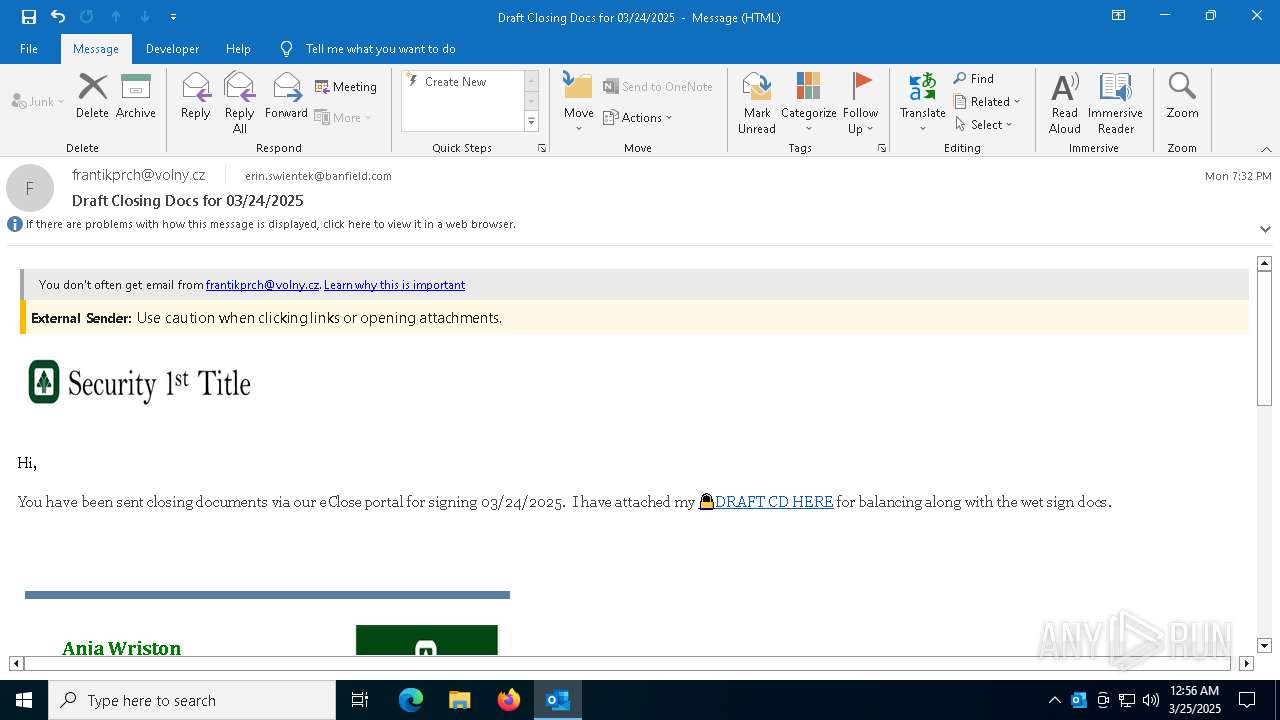Forward this email
The image size is (1280, 720).
pos(286,97)
